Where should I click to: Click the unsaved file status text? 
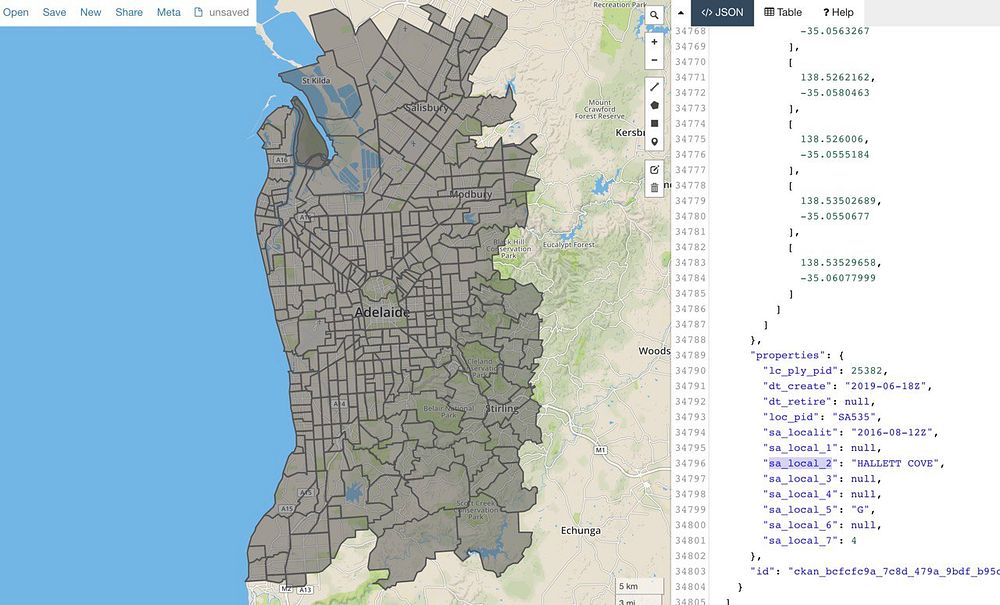(x=229, y=12)
